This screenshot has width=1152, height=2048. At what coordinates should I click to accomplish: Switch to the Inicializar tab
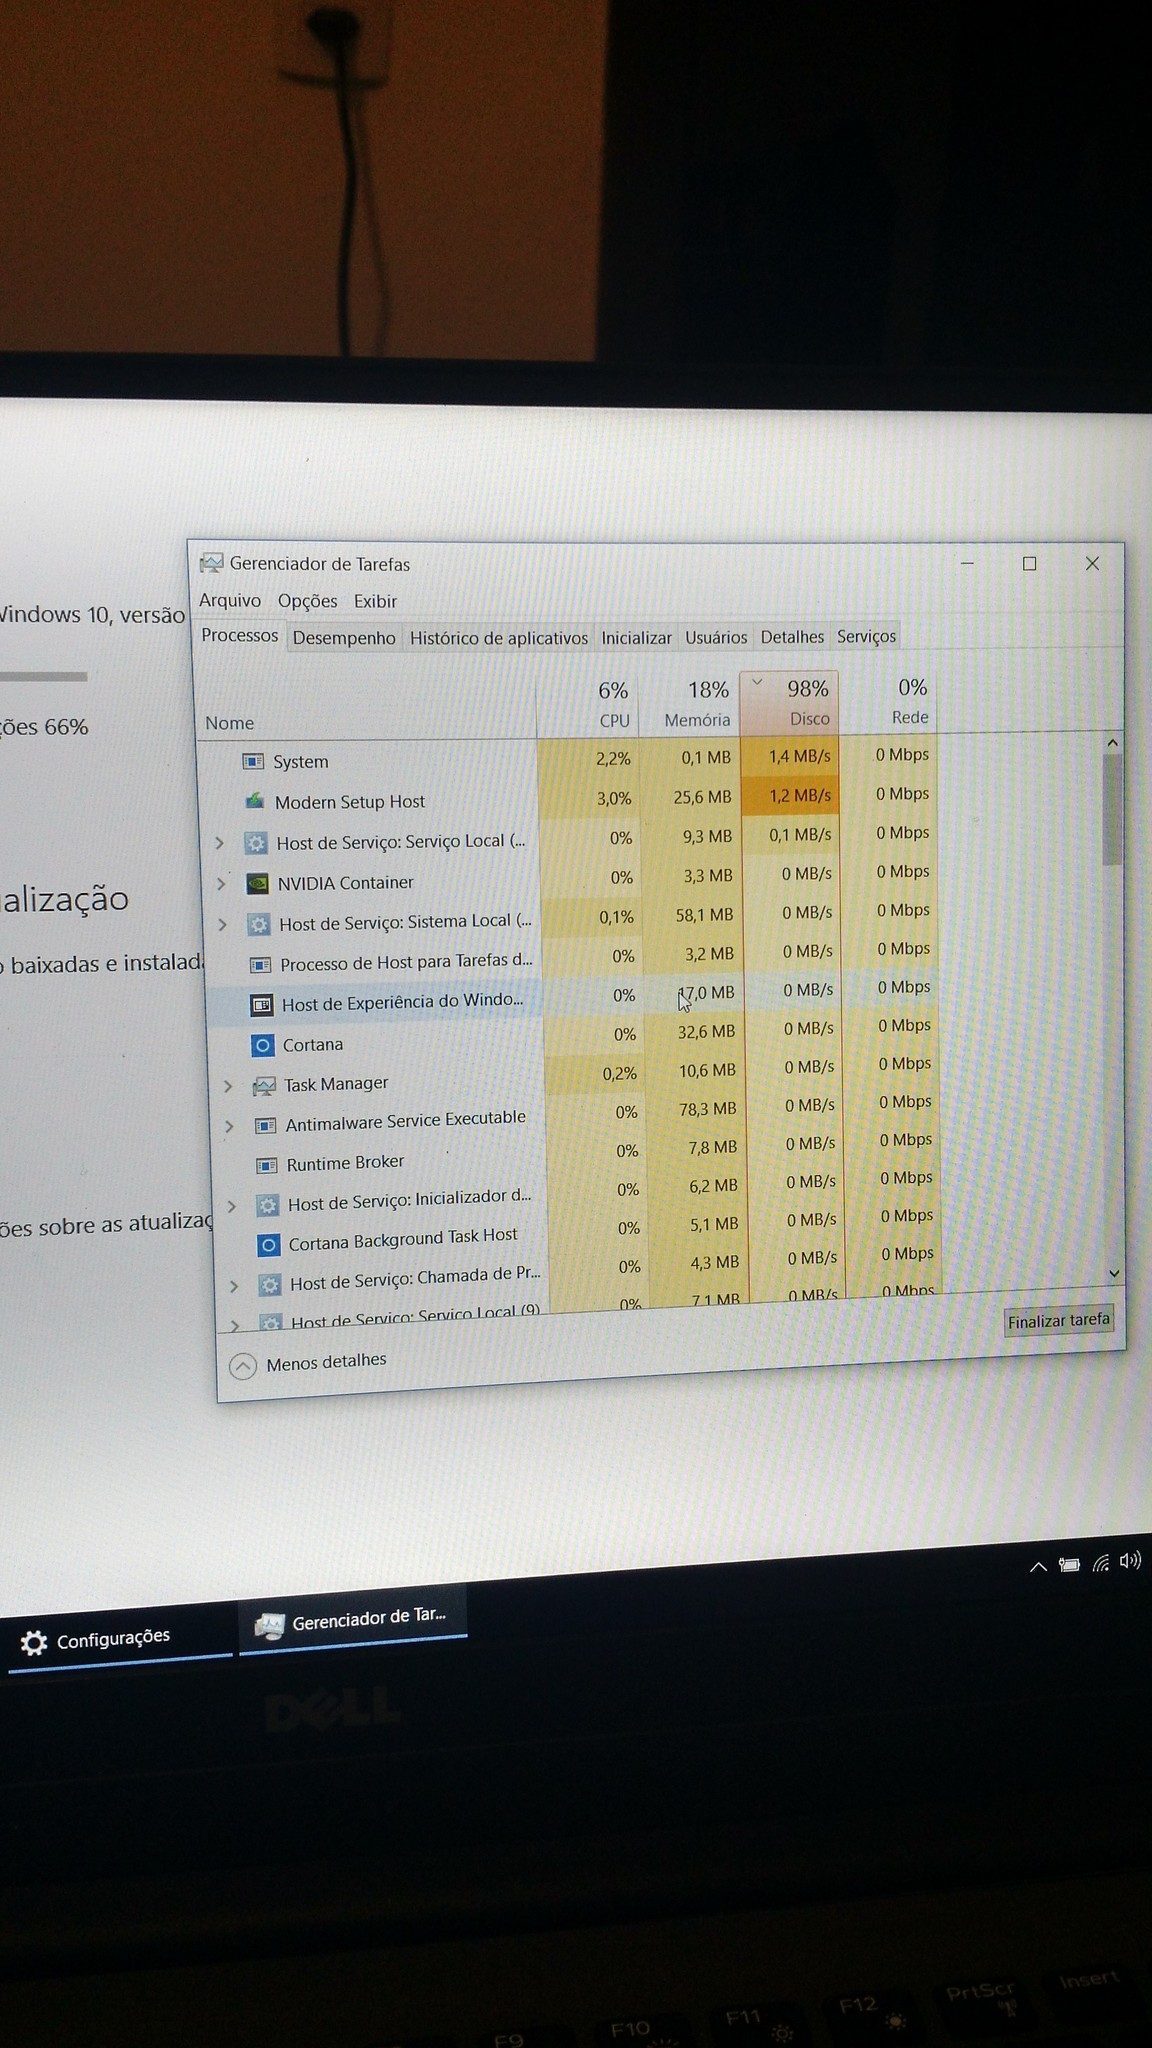(x=636, y=637)
